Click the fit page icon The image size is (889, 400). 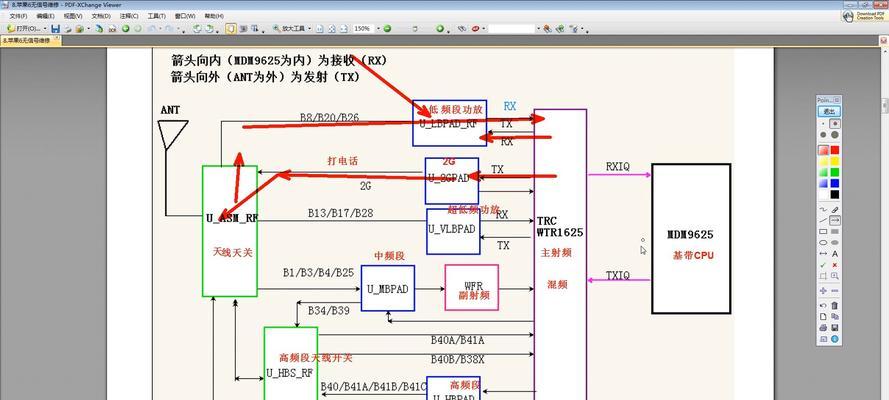point(332,28)
